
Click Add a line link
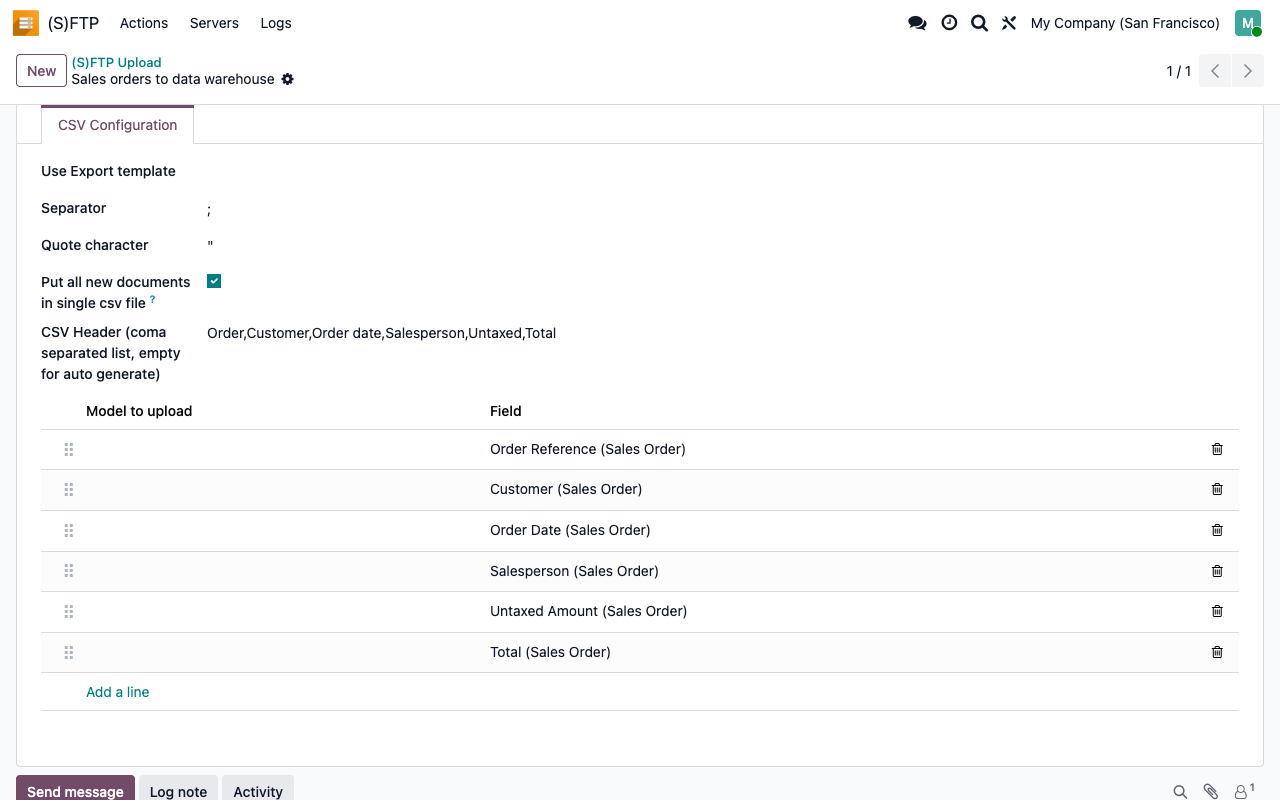coord(118,692)
